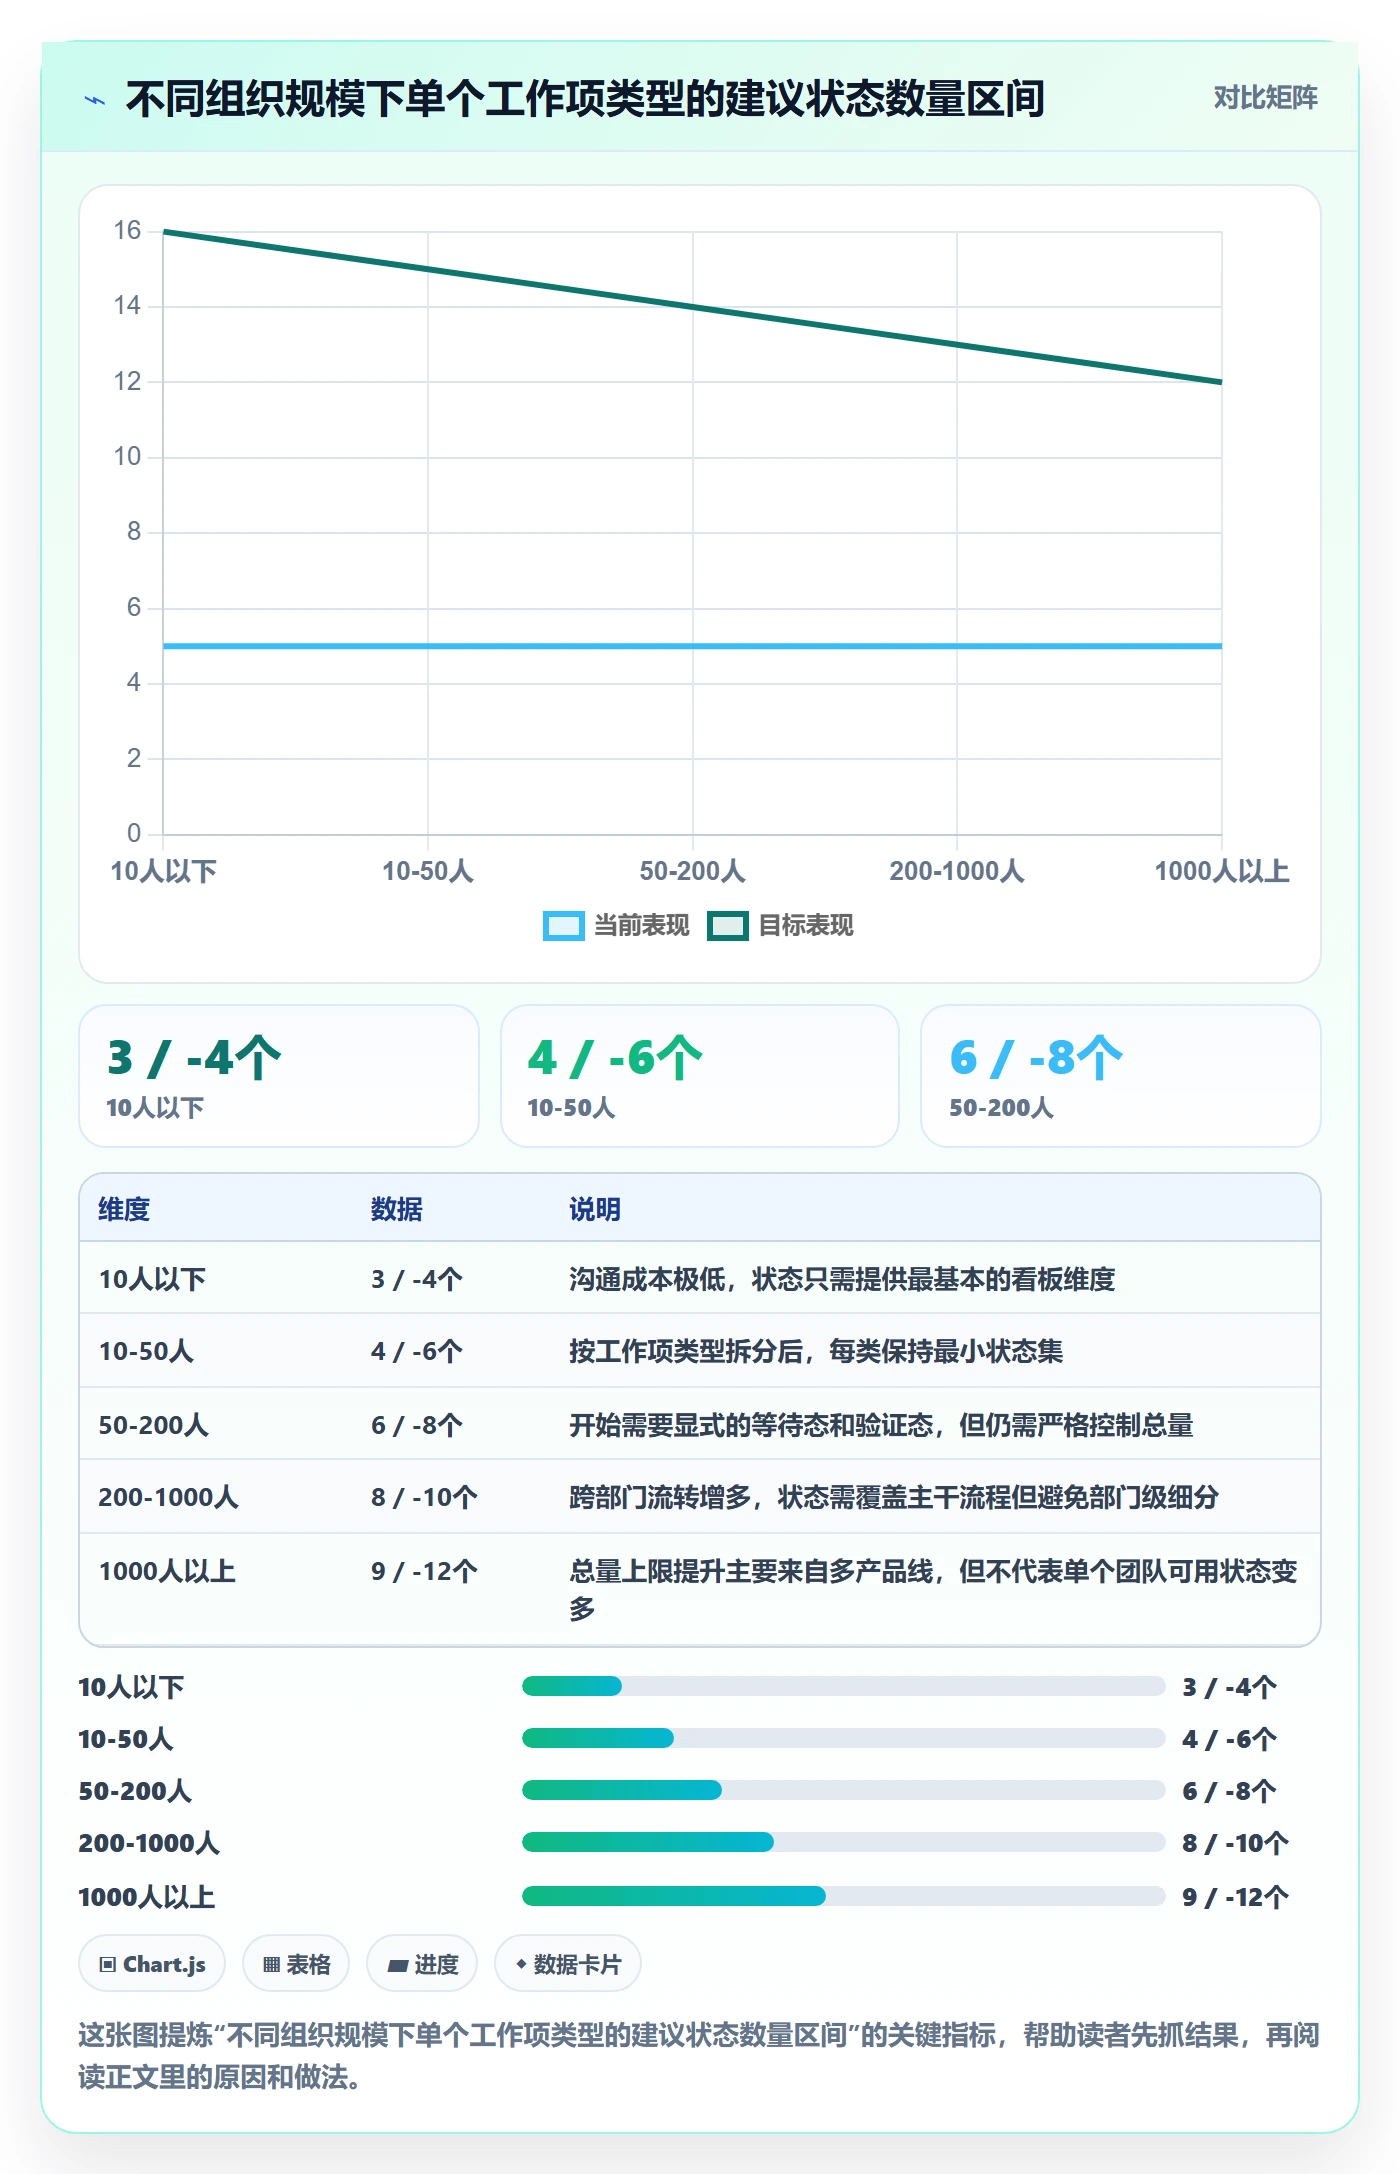Click the 50-200人 x-axis label
The image size is (1400, 2174).
(693, 871)
